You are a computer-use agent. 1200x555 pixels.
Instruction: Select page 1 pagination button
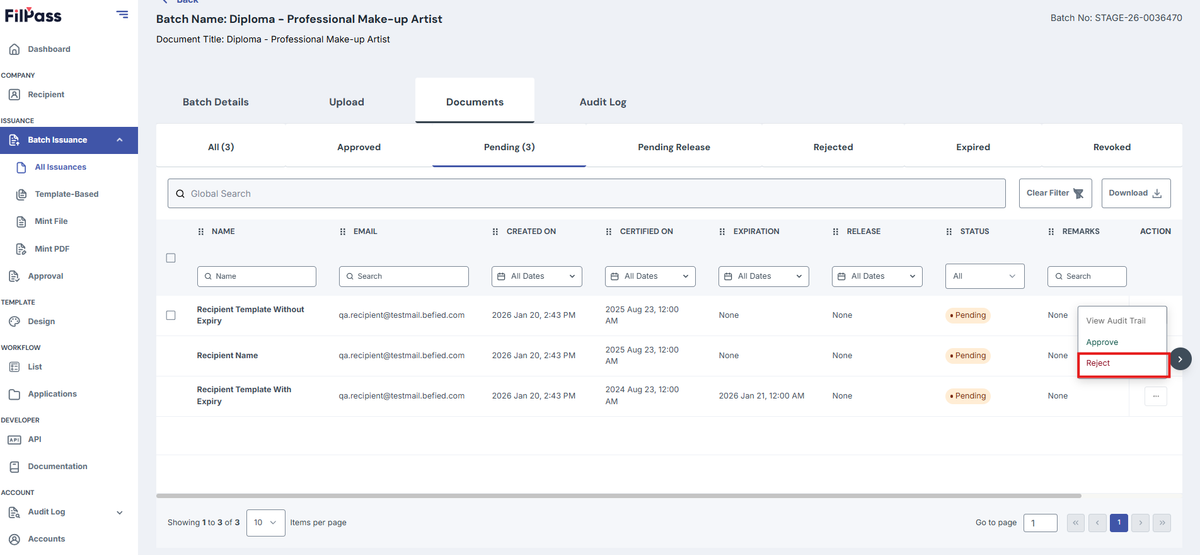point(1119,522)
